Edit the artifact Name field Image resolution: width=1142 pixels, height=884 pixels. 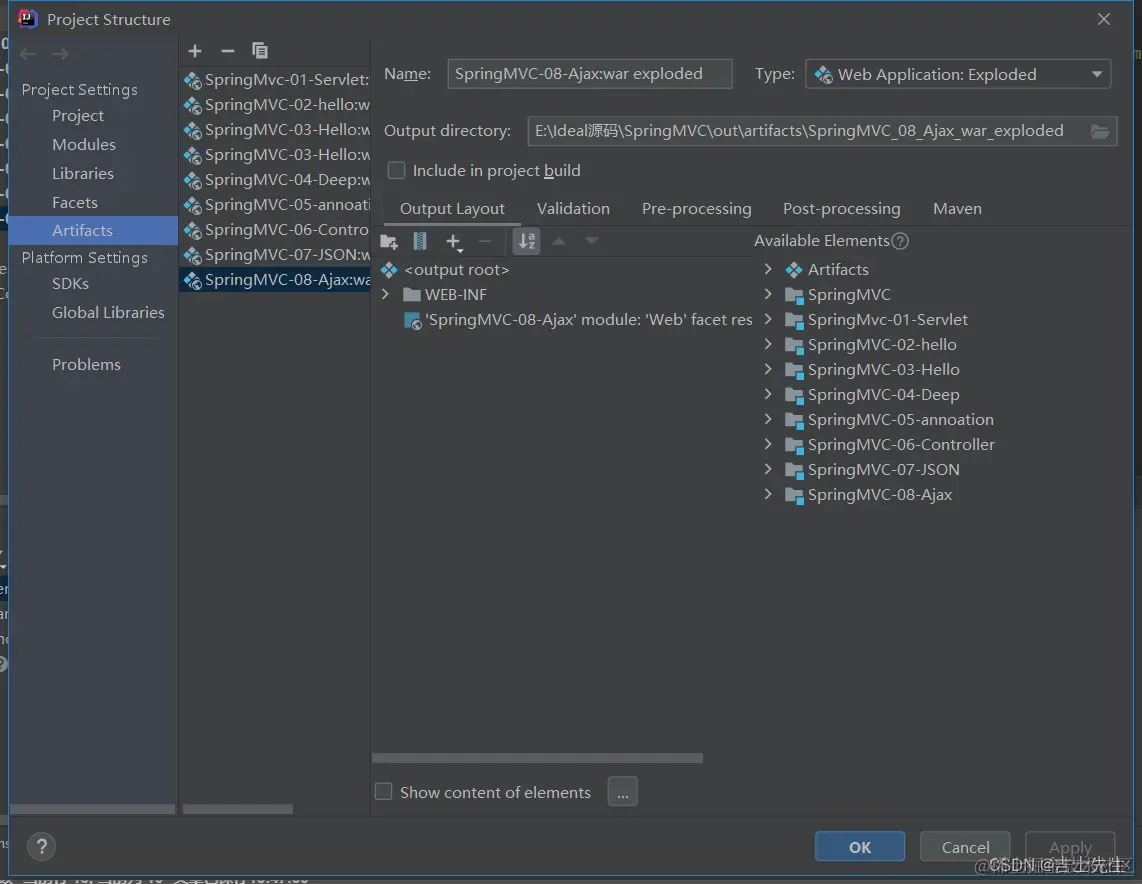tap(590, 74)
